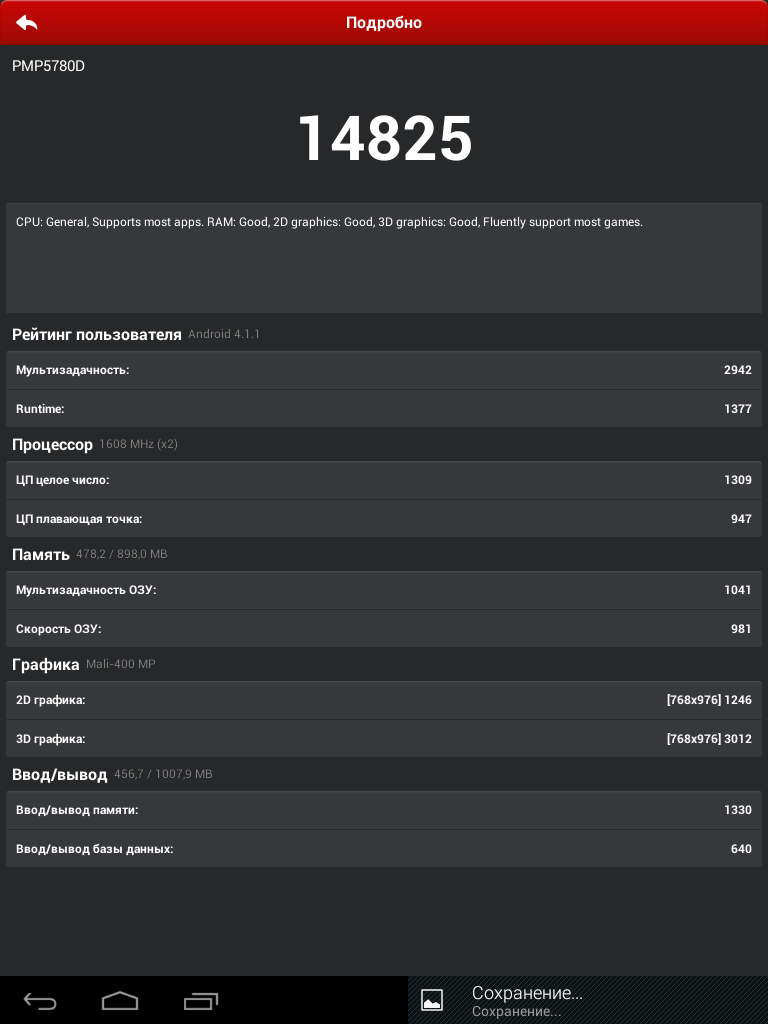Viewport: 768px width, 1024px height.
Task: Tap the 3D графика result row
Action: point(384,739)
